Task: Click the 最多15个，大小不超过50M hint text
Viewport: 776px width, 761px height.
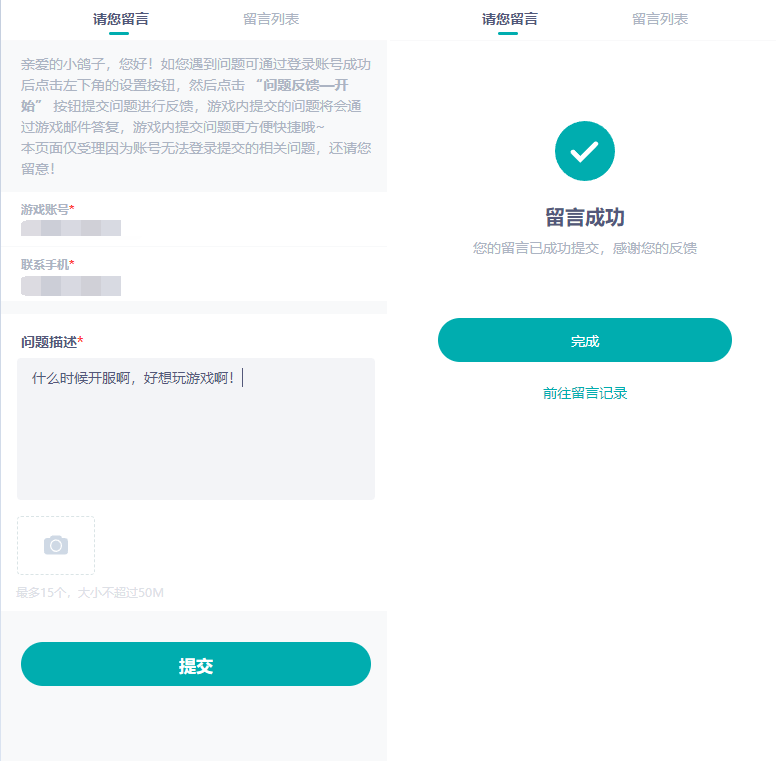Action: [x=90, y=592]
